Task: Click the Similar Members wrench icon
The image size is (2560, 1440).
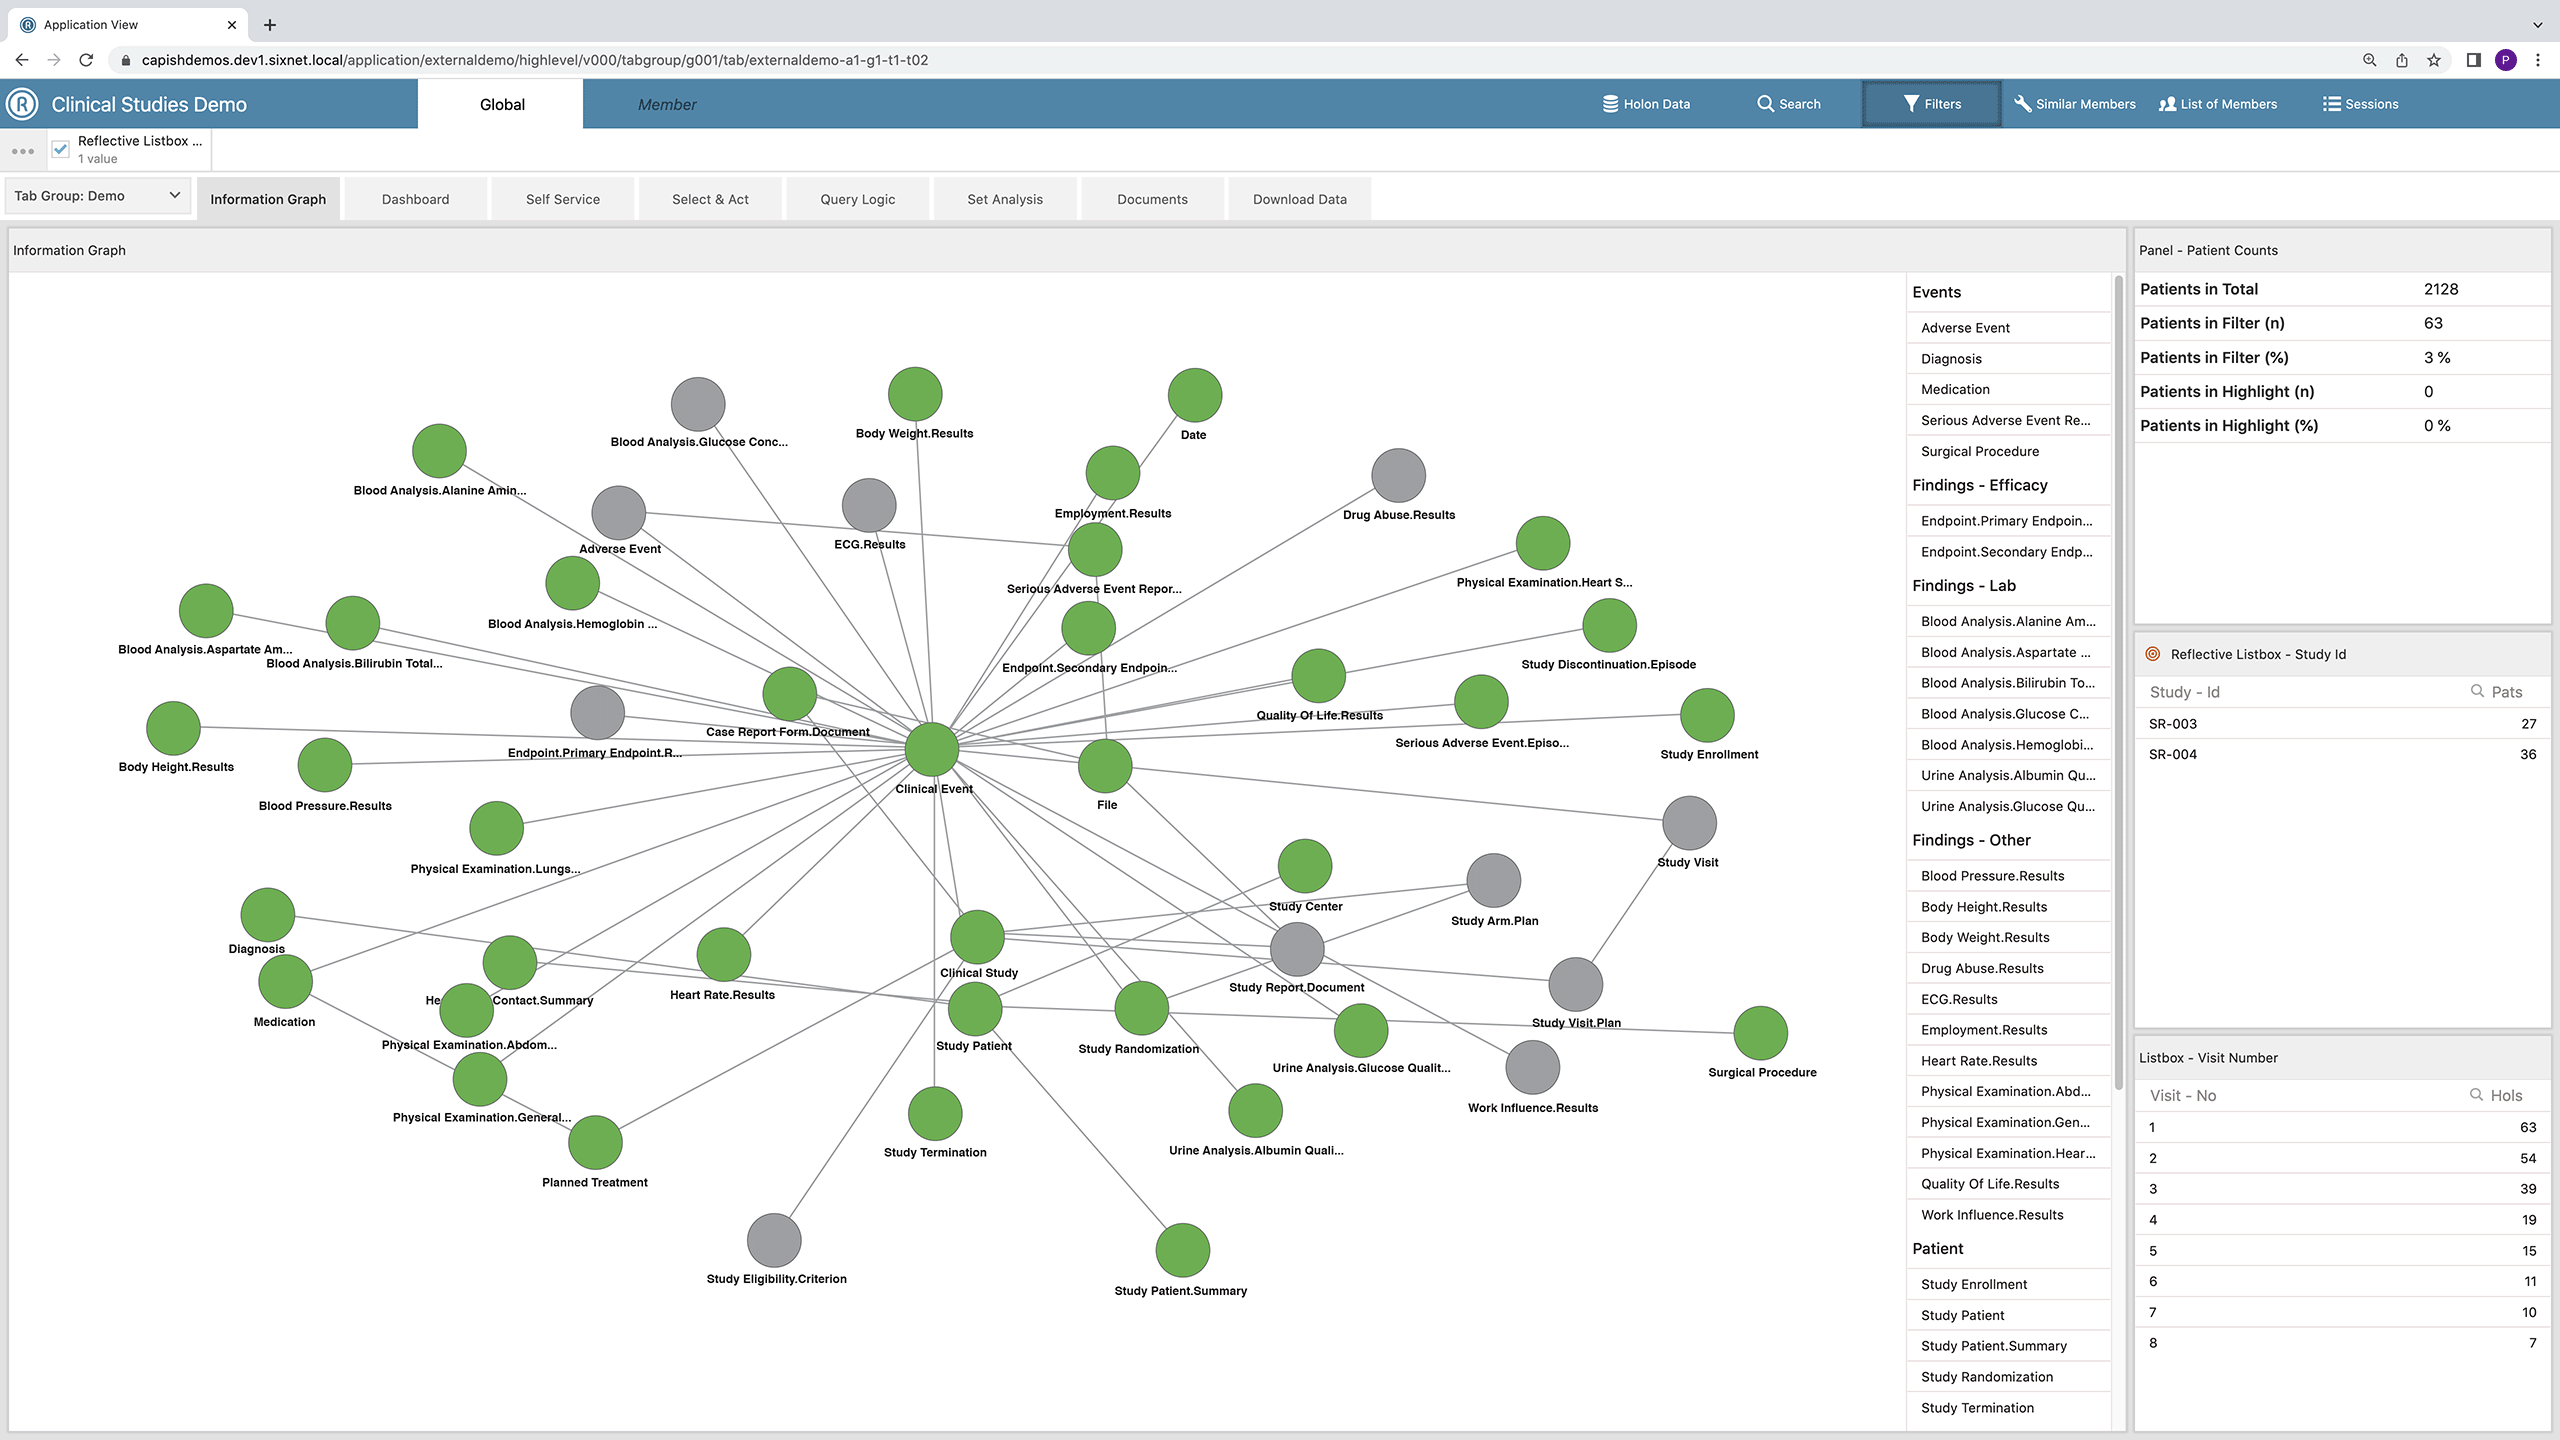Action: click(x=2022, y=104)
